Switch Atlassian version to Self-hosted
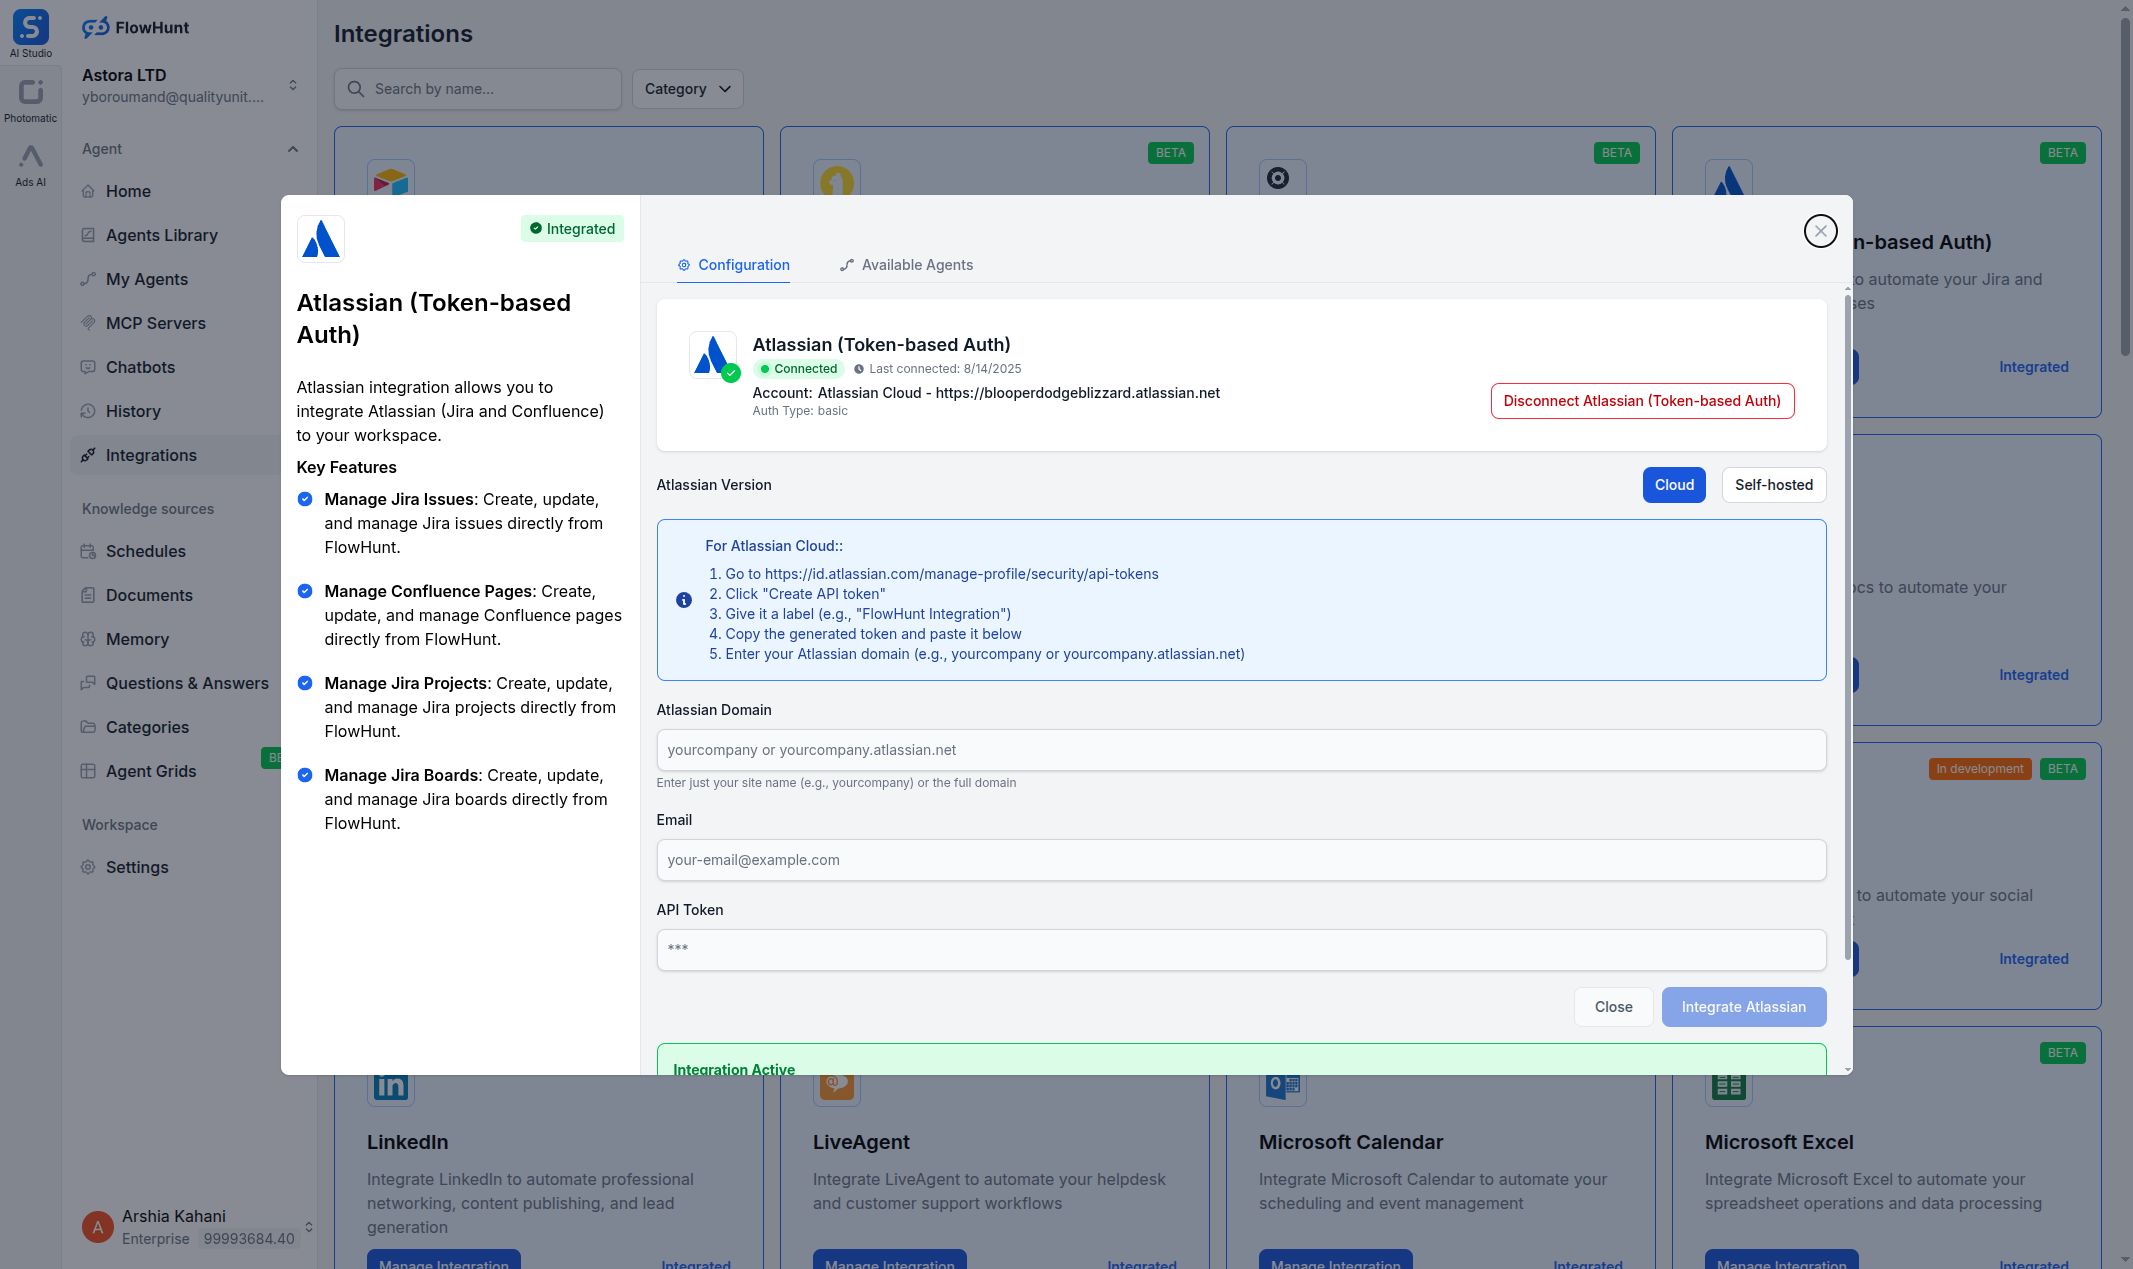This screenshot has height=1269, width=2133. [x=1773, y=485]
